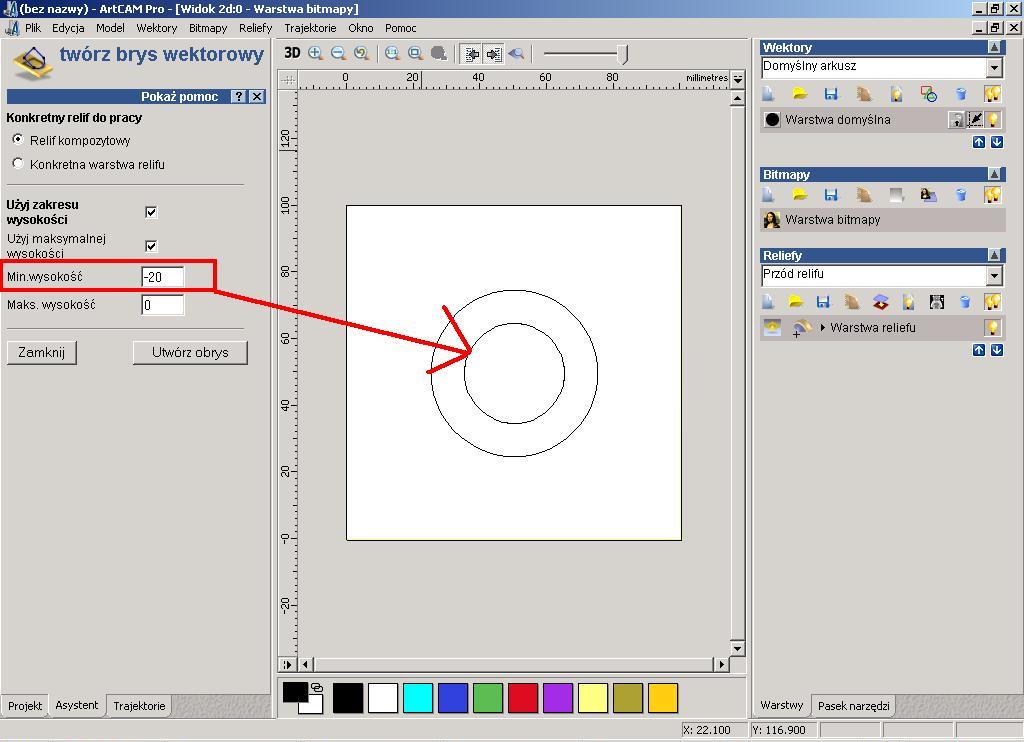Save bitmap layer in Bitmapy panel
The width and height of the screenshot is (1029, 742).
831,195
